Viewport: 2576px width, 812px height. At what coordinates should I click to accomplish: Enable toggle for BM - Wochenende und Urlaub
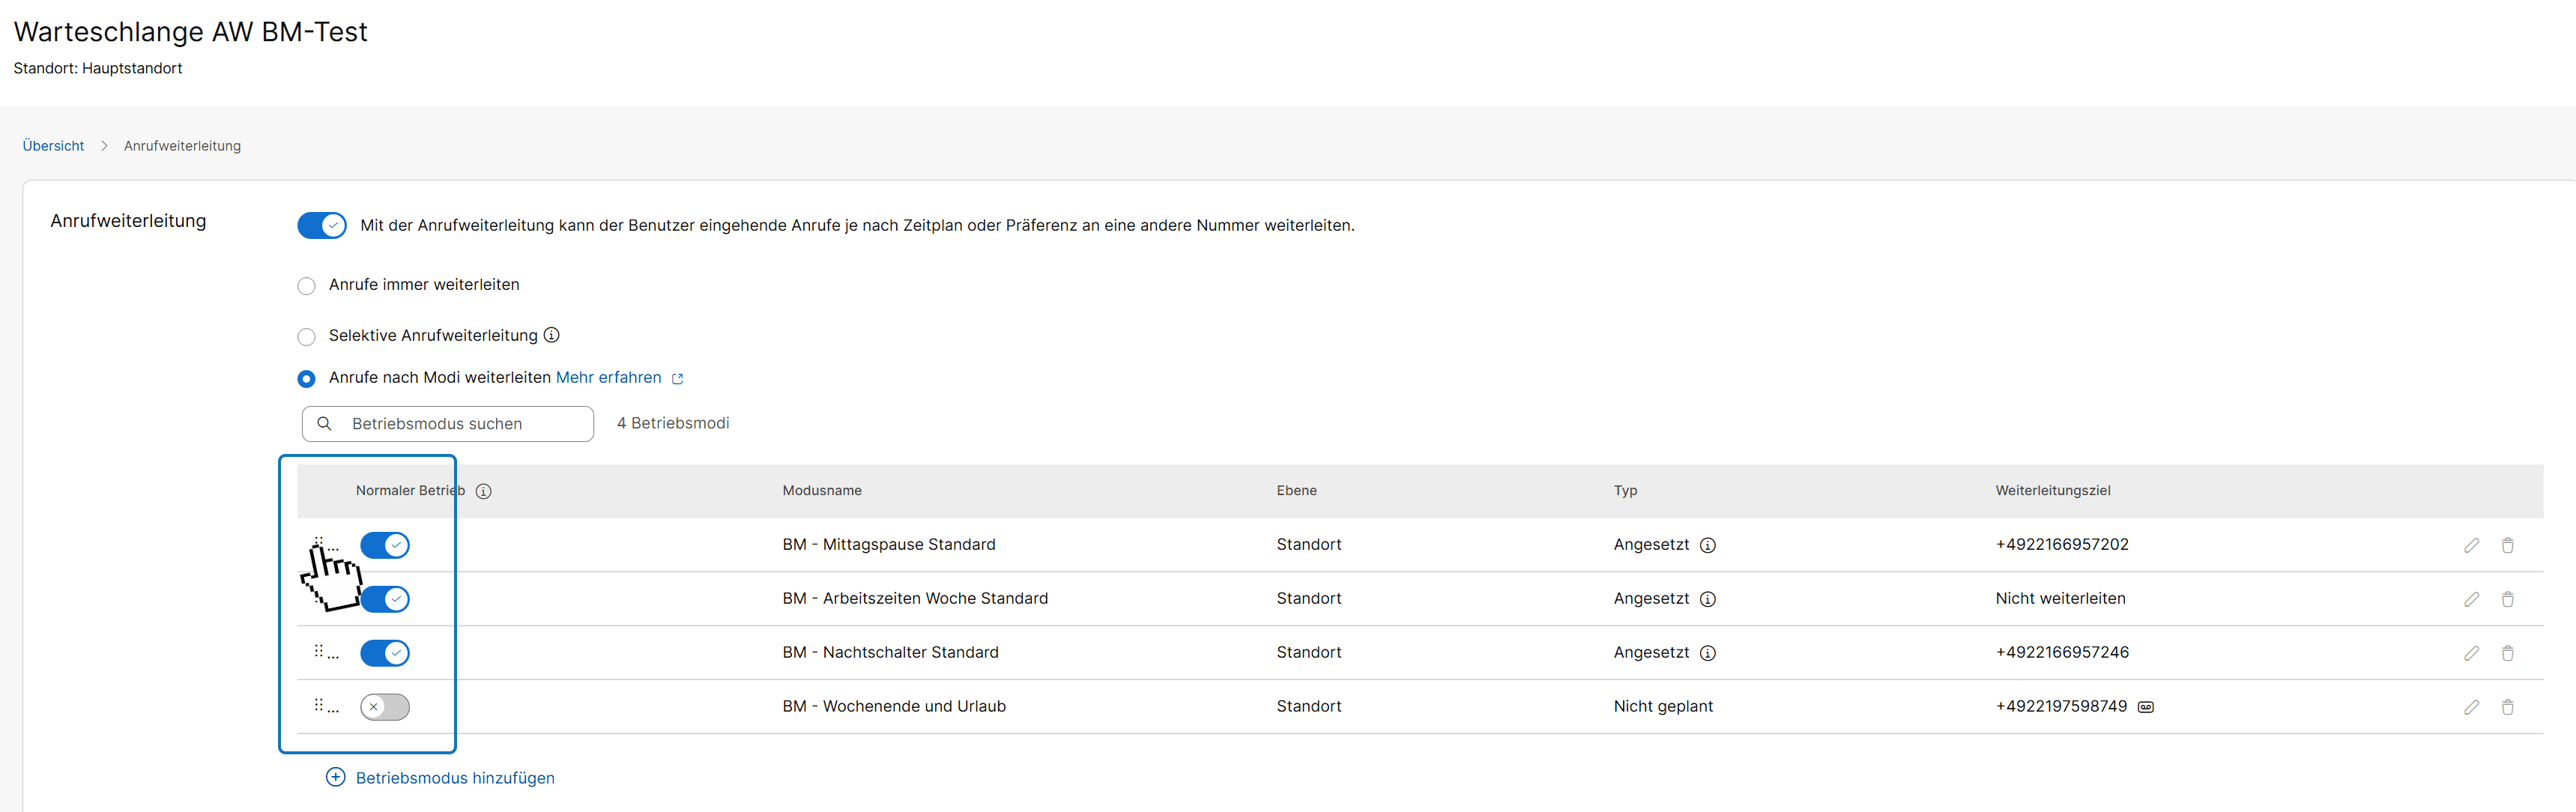click(x=385, y=707)
